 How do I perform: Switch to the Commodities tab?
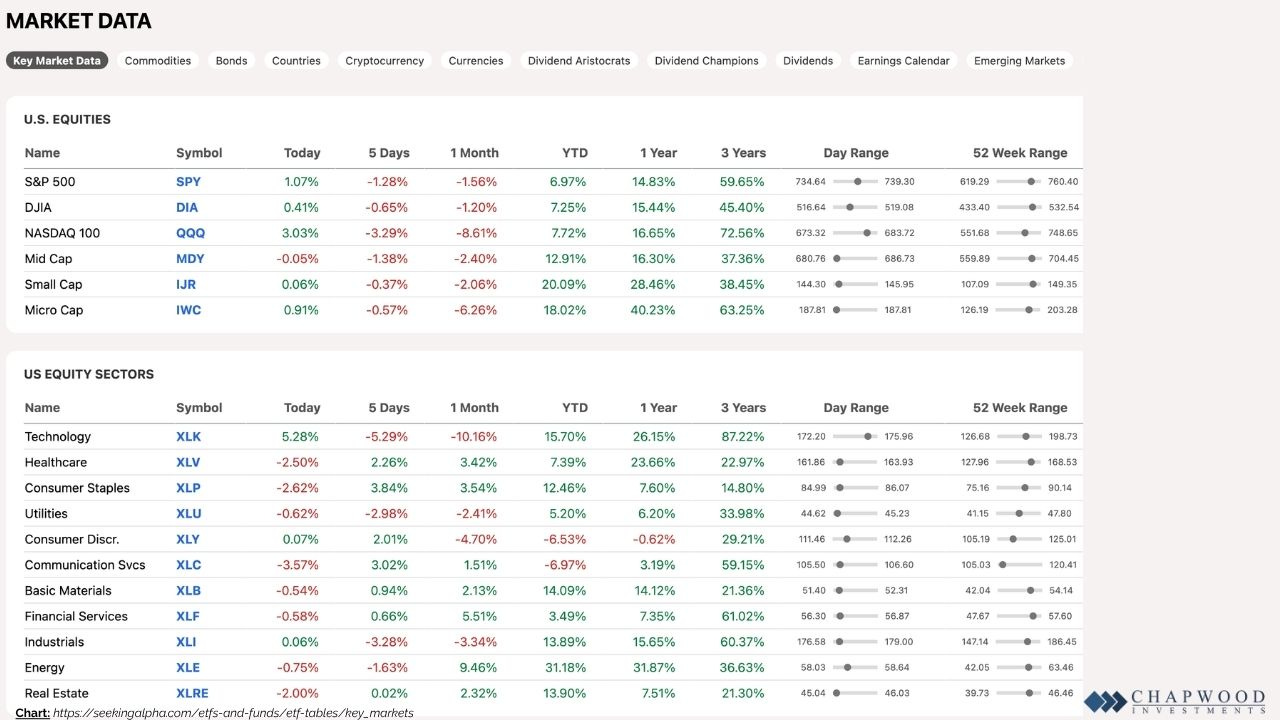[158, 61]
